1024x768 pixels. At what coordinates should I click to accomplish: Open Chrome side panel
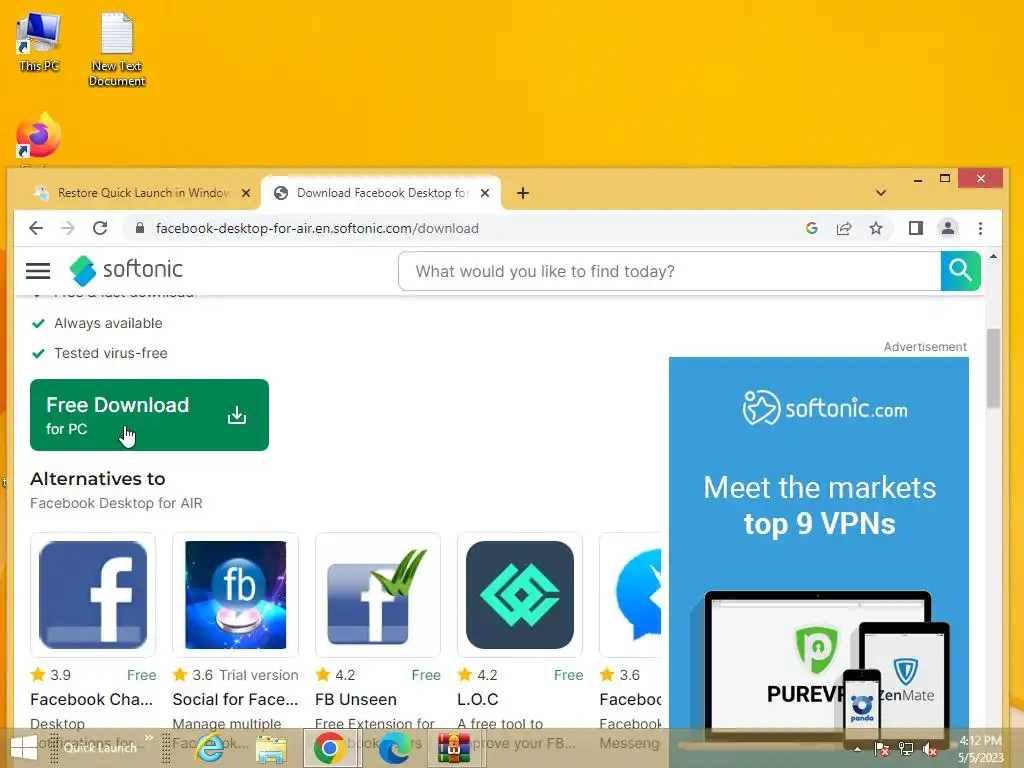[916, 228]
